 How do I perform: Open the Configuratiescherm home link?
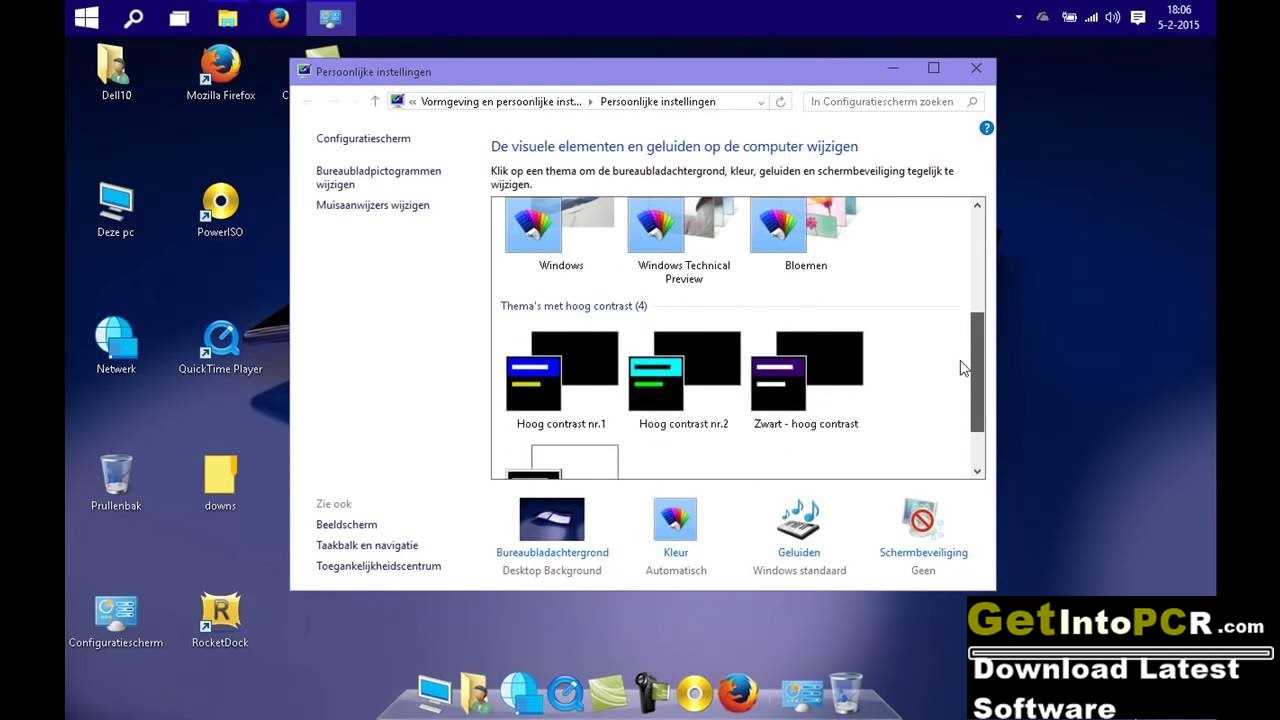[x=363, y=139]
